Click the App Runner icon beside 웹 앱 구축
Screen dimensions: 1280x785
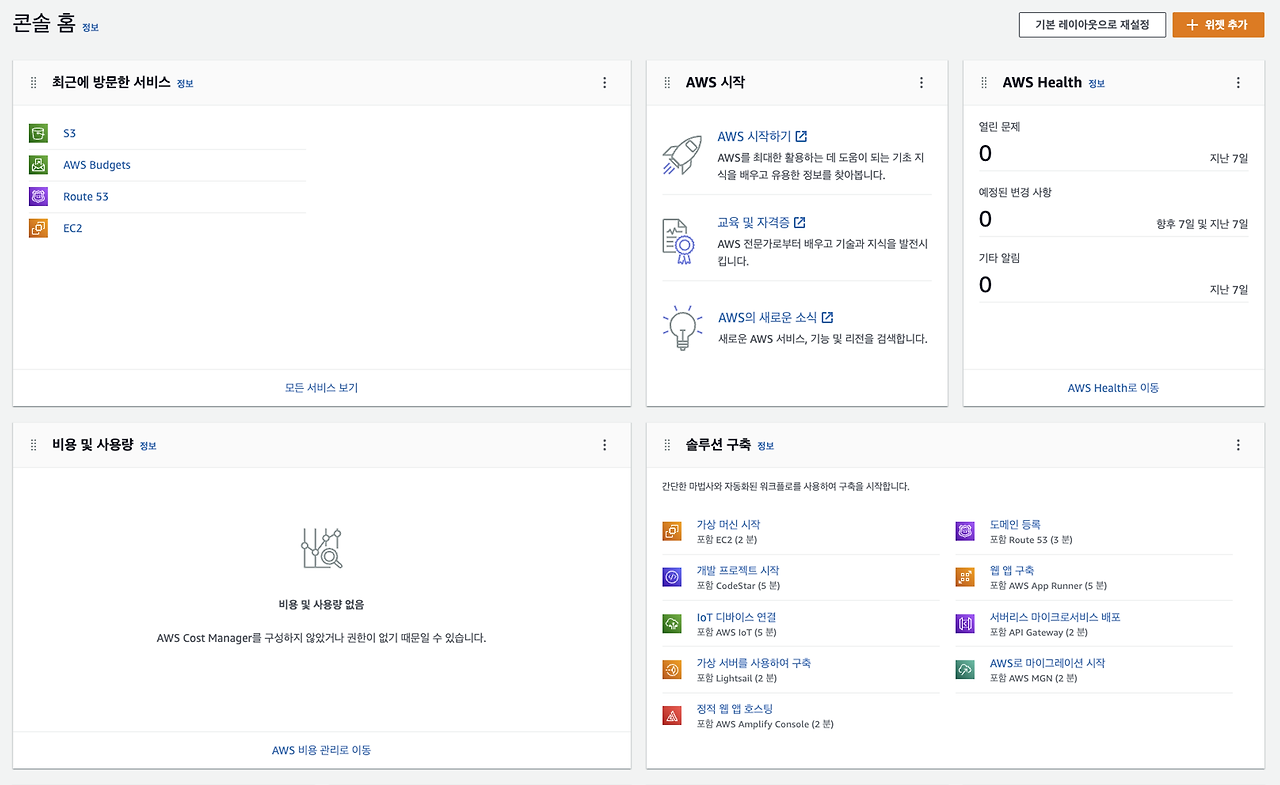965,577
